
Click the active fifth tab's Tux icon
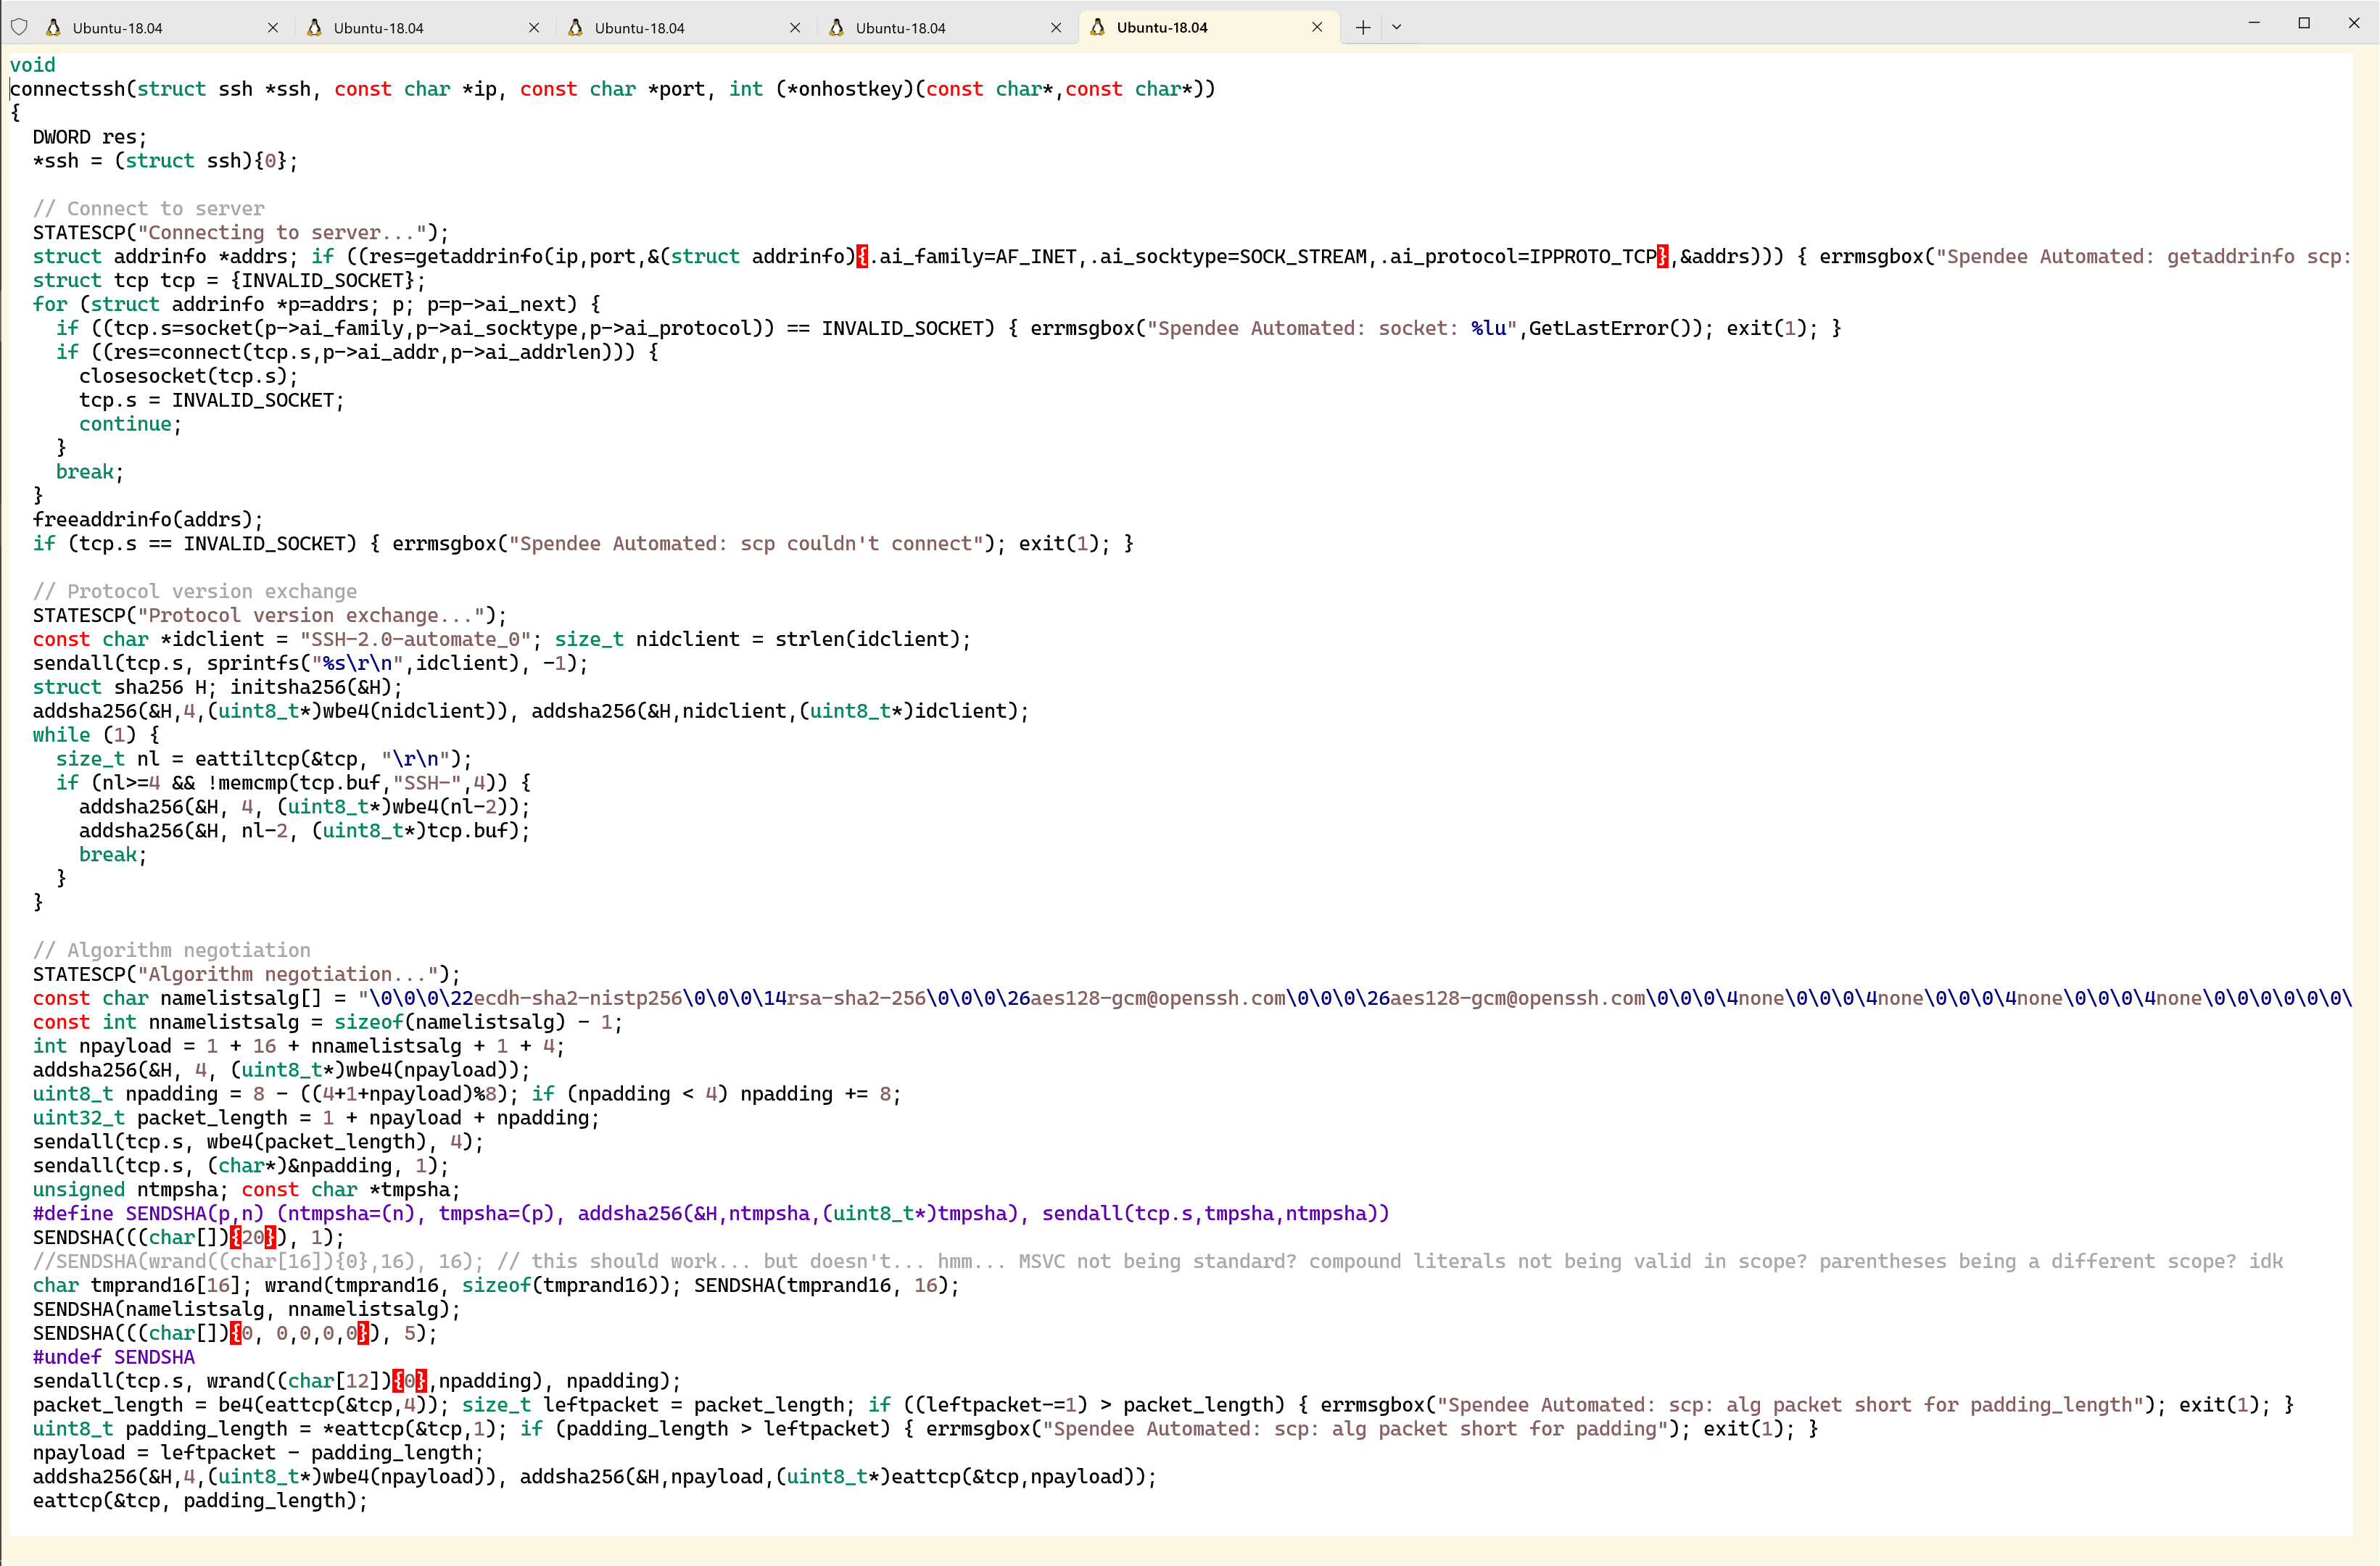tap(1097, 27)
